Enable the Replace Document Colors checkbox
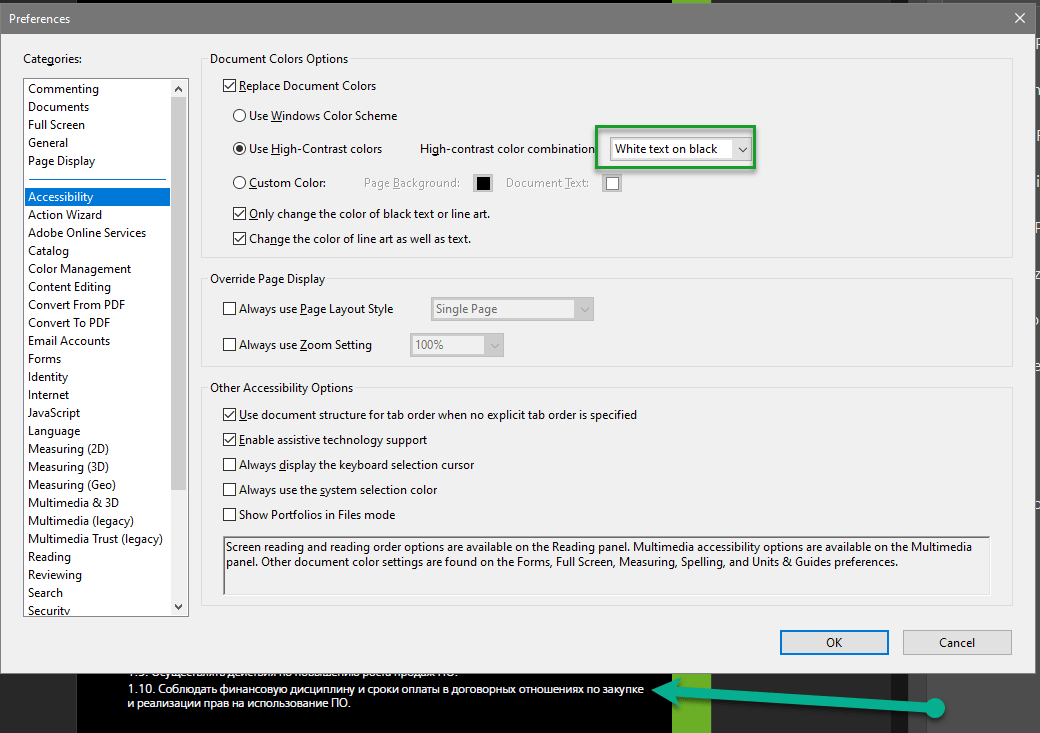Image resolution: width=1040 pixels, height=733 pixels. click(229, 86)
